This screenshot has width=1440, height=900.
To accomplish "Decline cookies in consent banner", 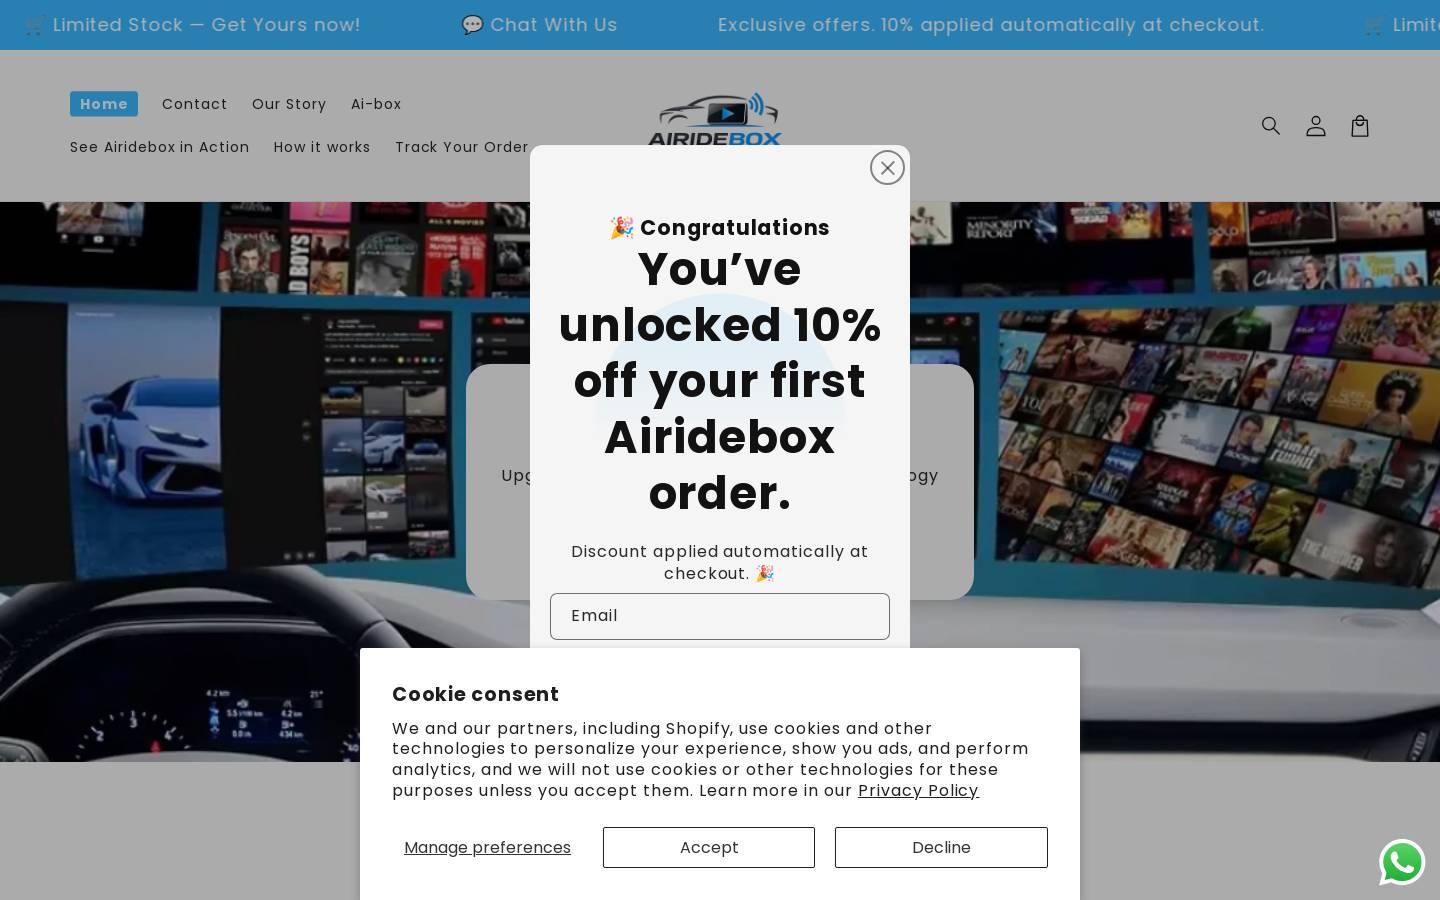I will pos(941,847).
